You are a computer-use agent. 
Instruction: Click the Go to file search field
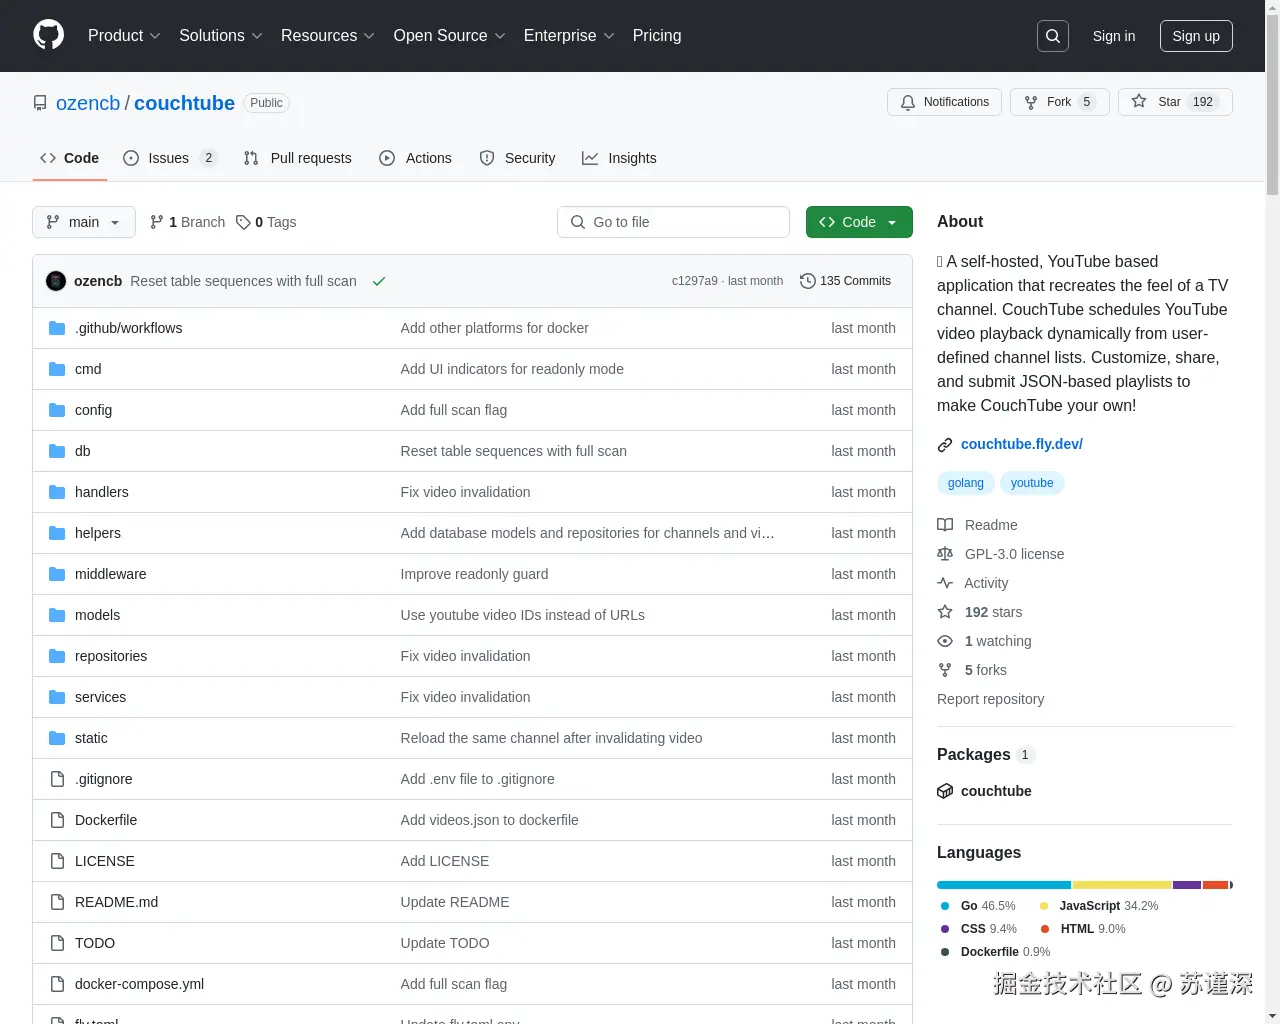[x=673, y=222]
